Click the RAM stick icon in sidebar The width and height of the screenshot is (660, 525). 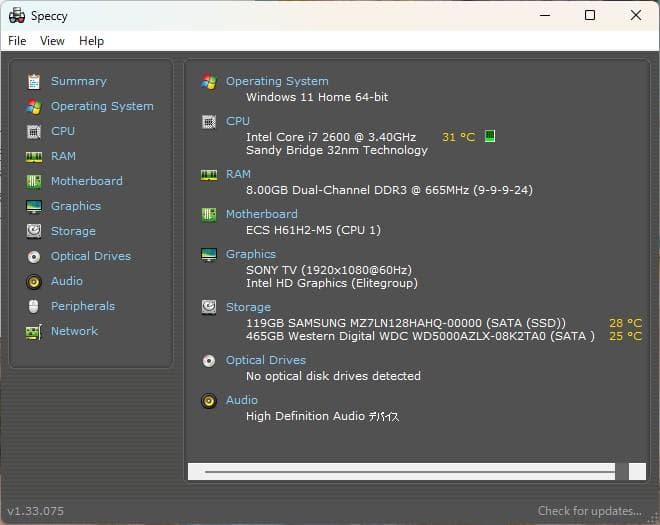coord(34,157)
